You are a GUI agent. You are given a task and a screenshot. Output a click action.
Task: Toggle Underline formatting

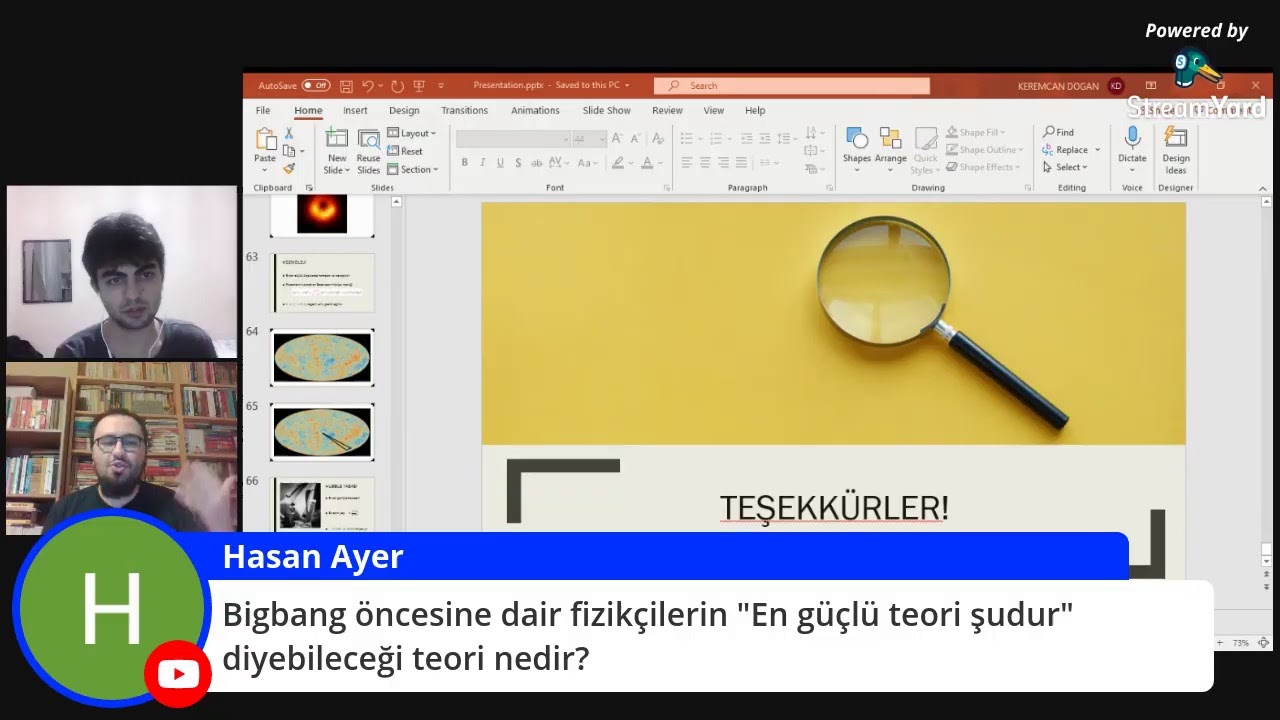500,162
